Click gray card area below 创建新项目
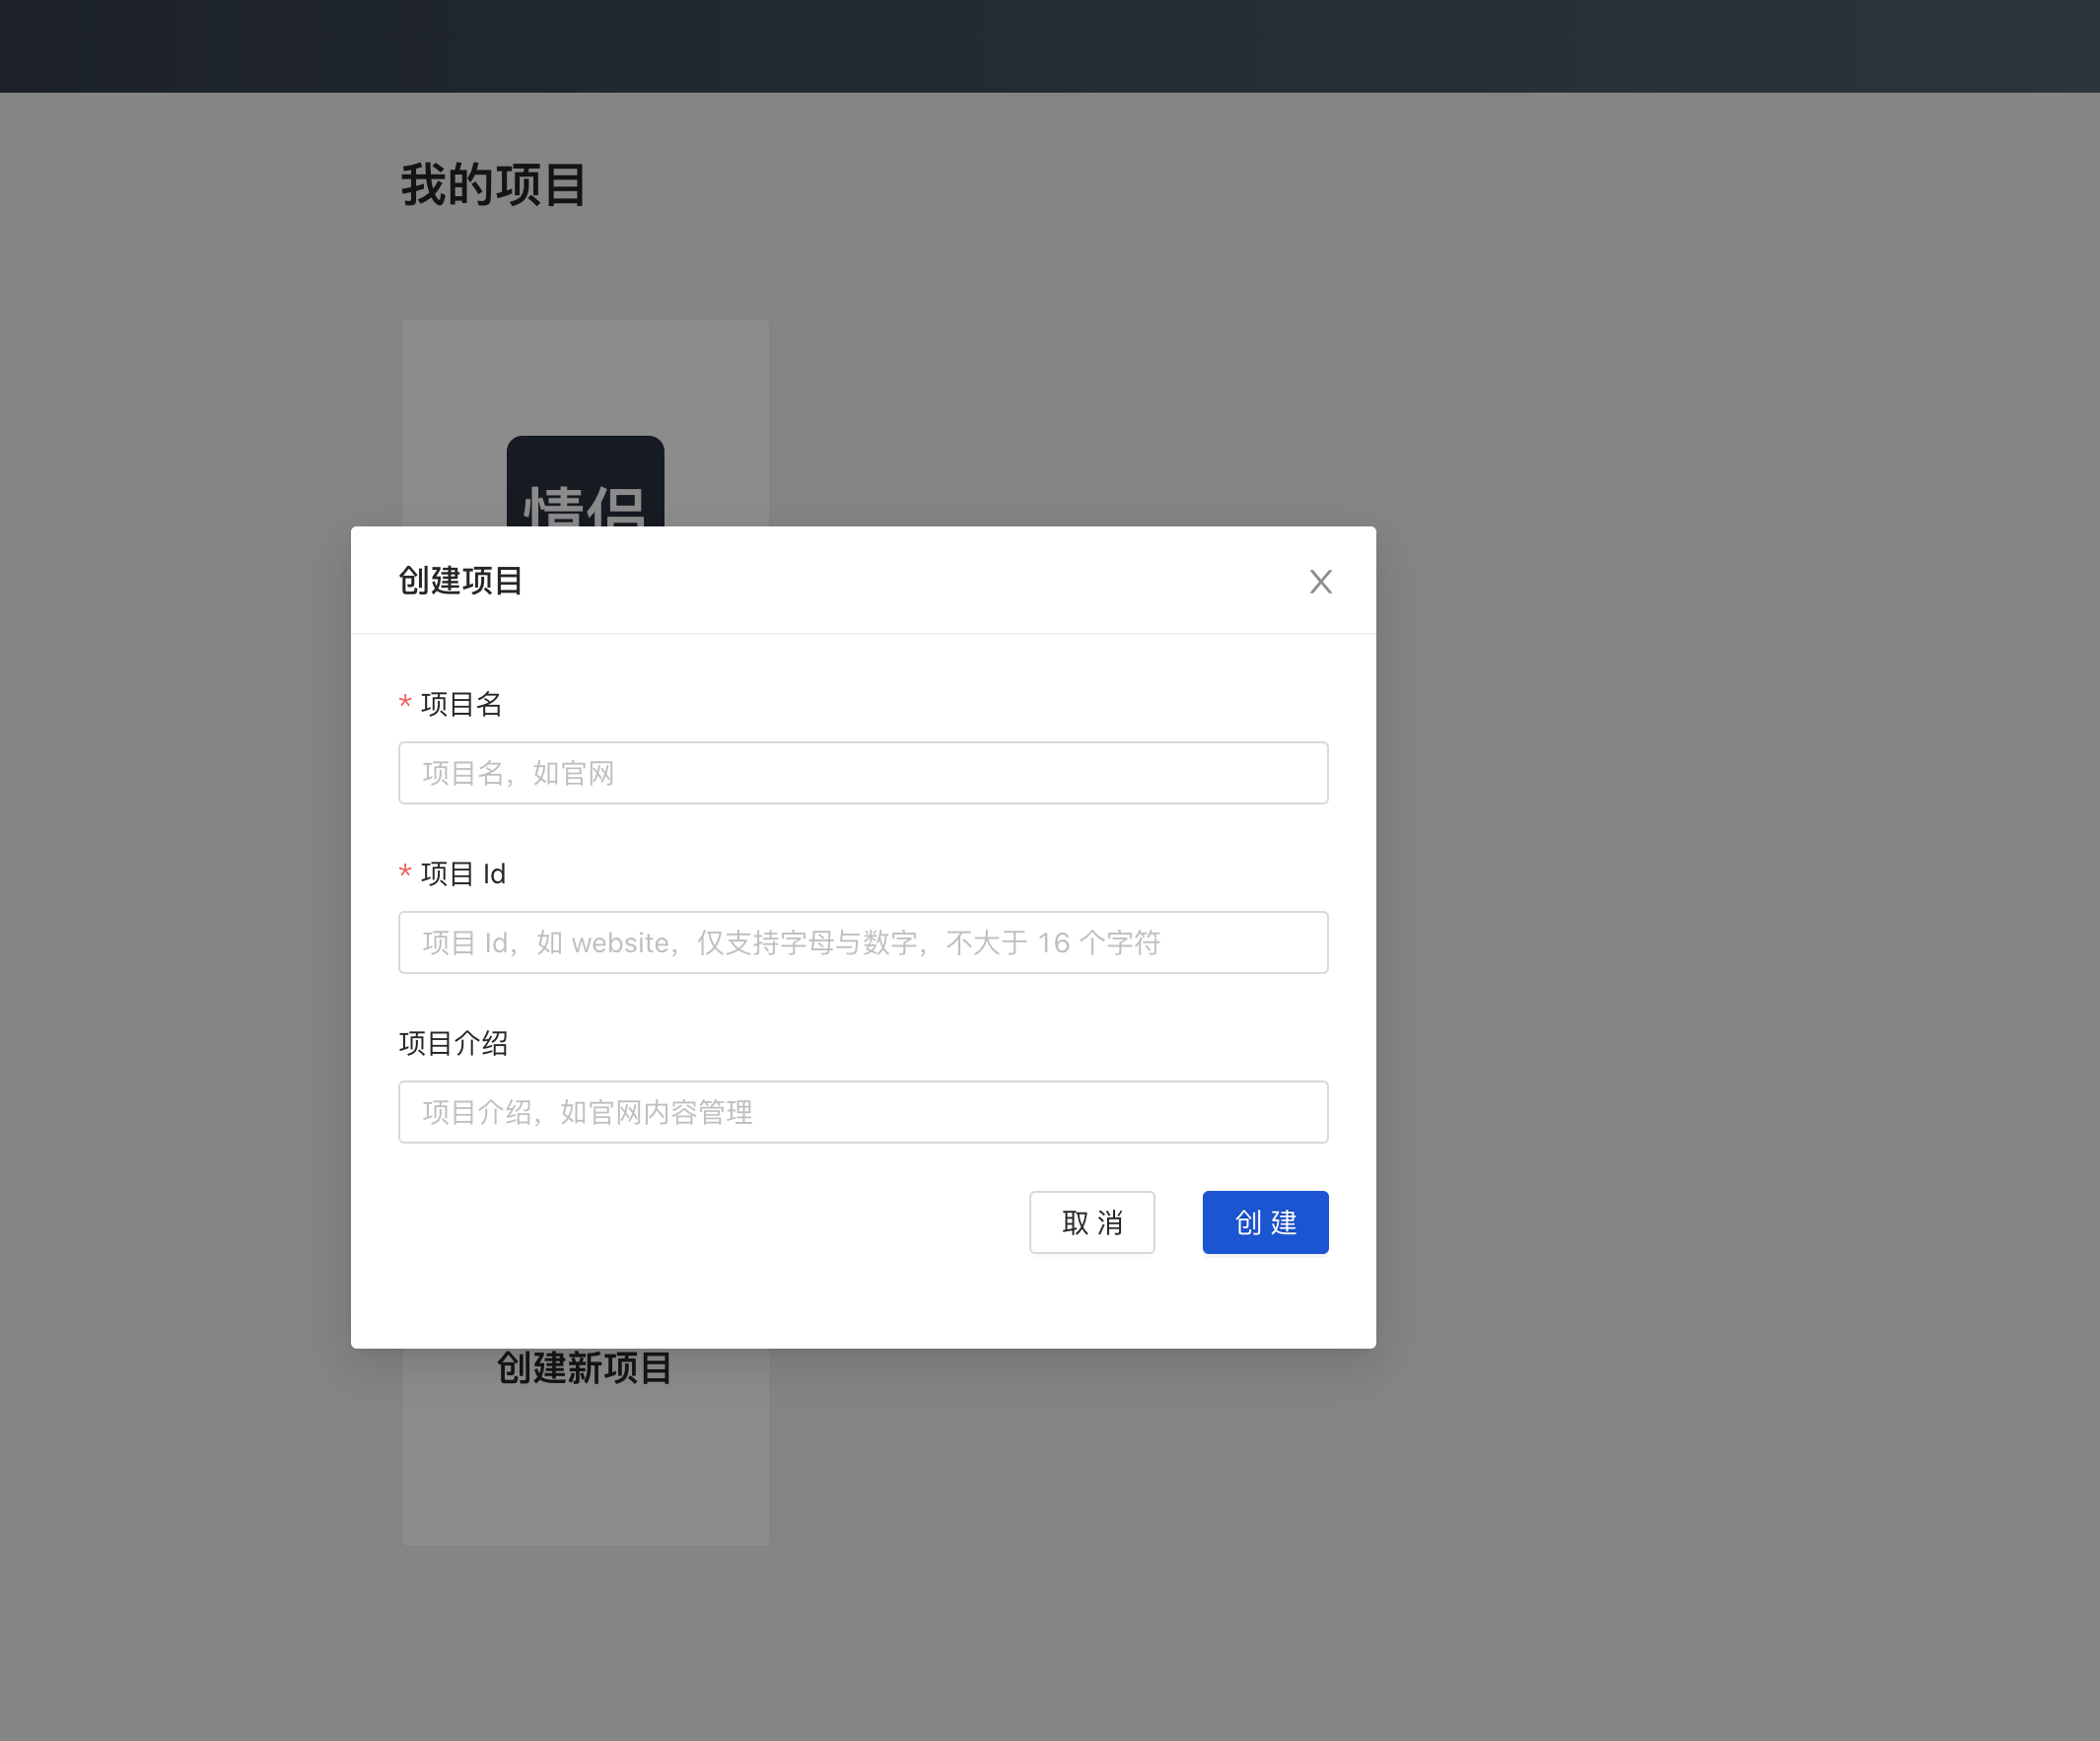2100x1741 pixels. point(585,1470)
